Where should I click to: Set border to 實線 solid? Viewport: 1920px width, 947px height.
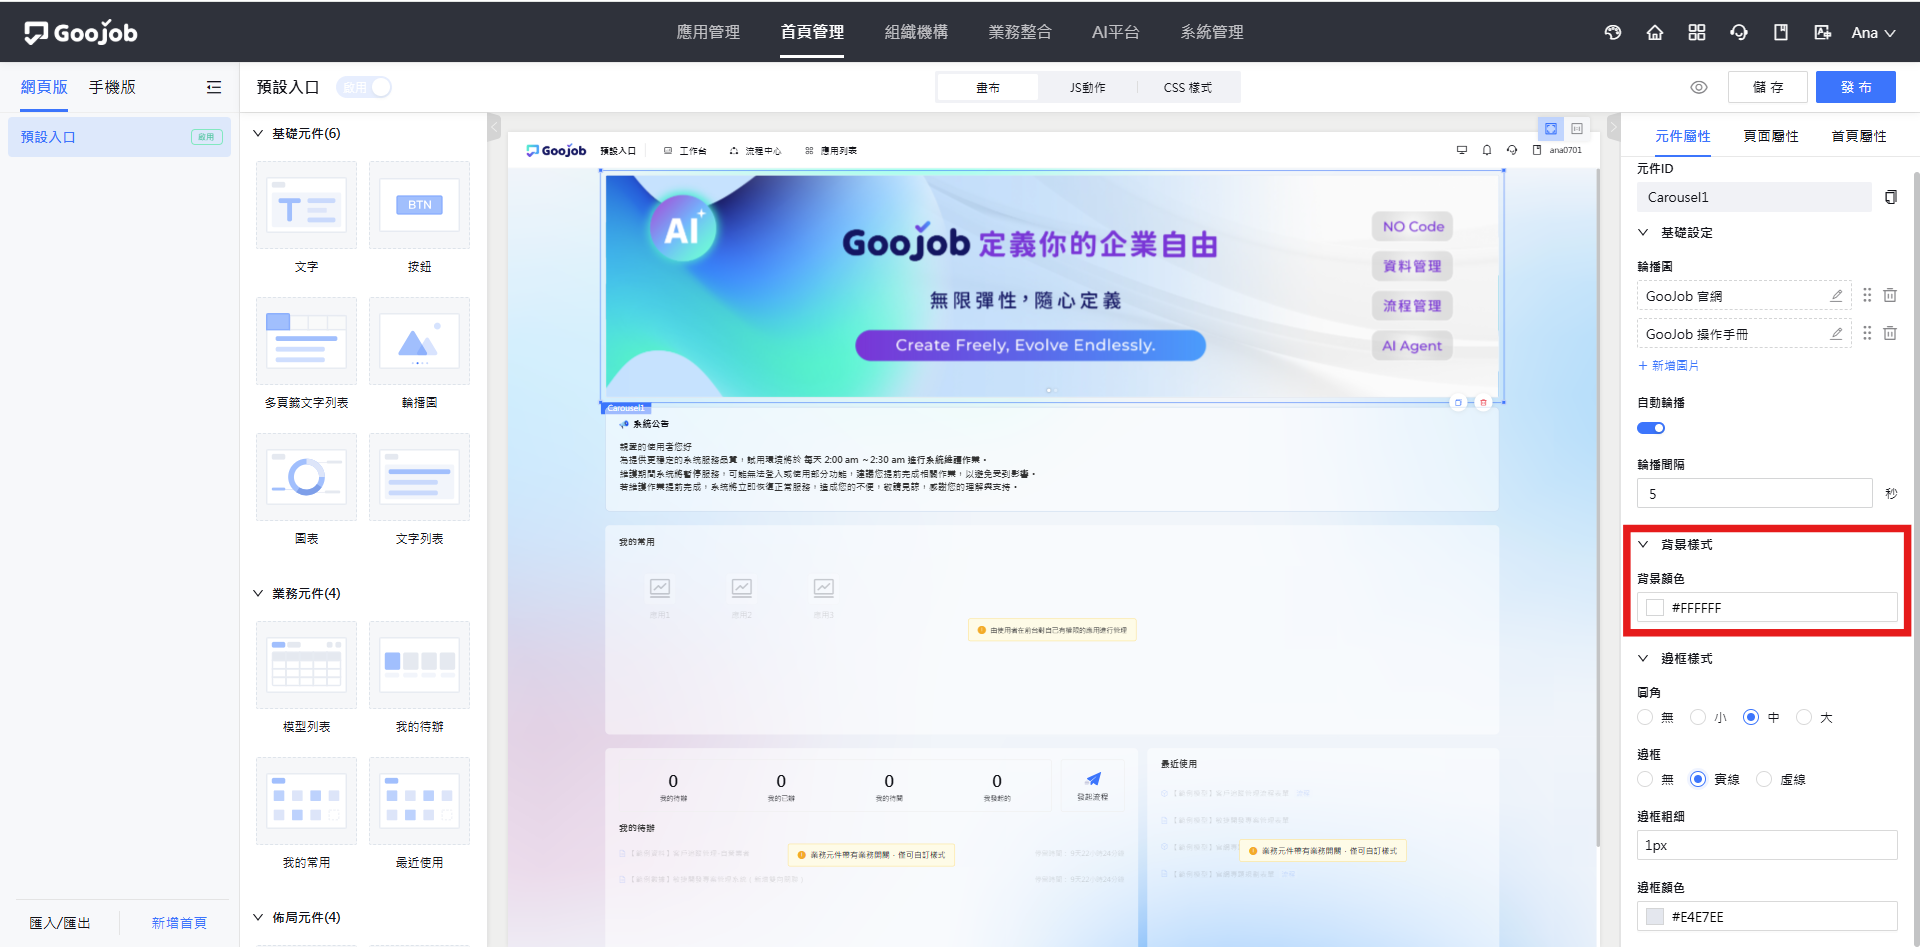(x=1698, y=779)
